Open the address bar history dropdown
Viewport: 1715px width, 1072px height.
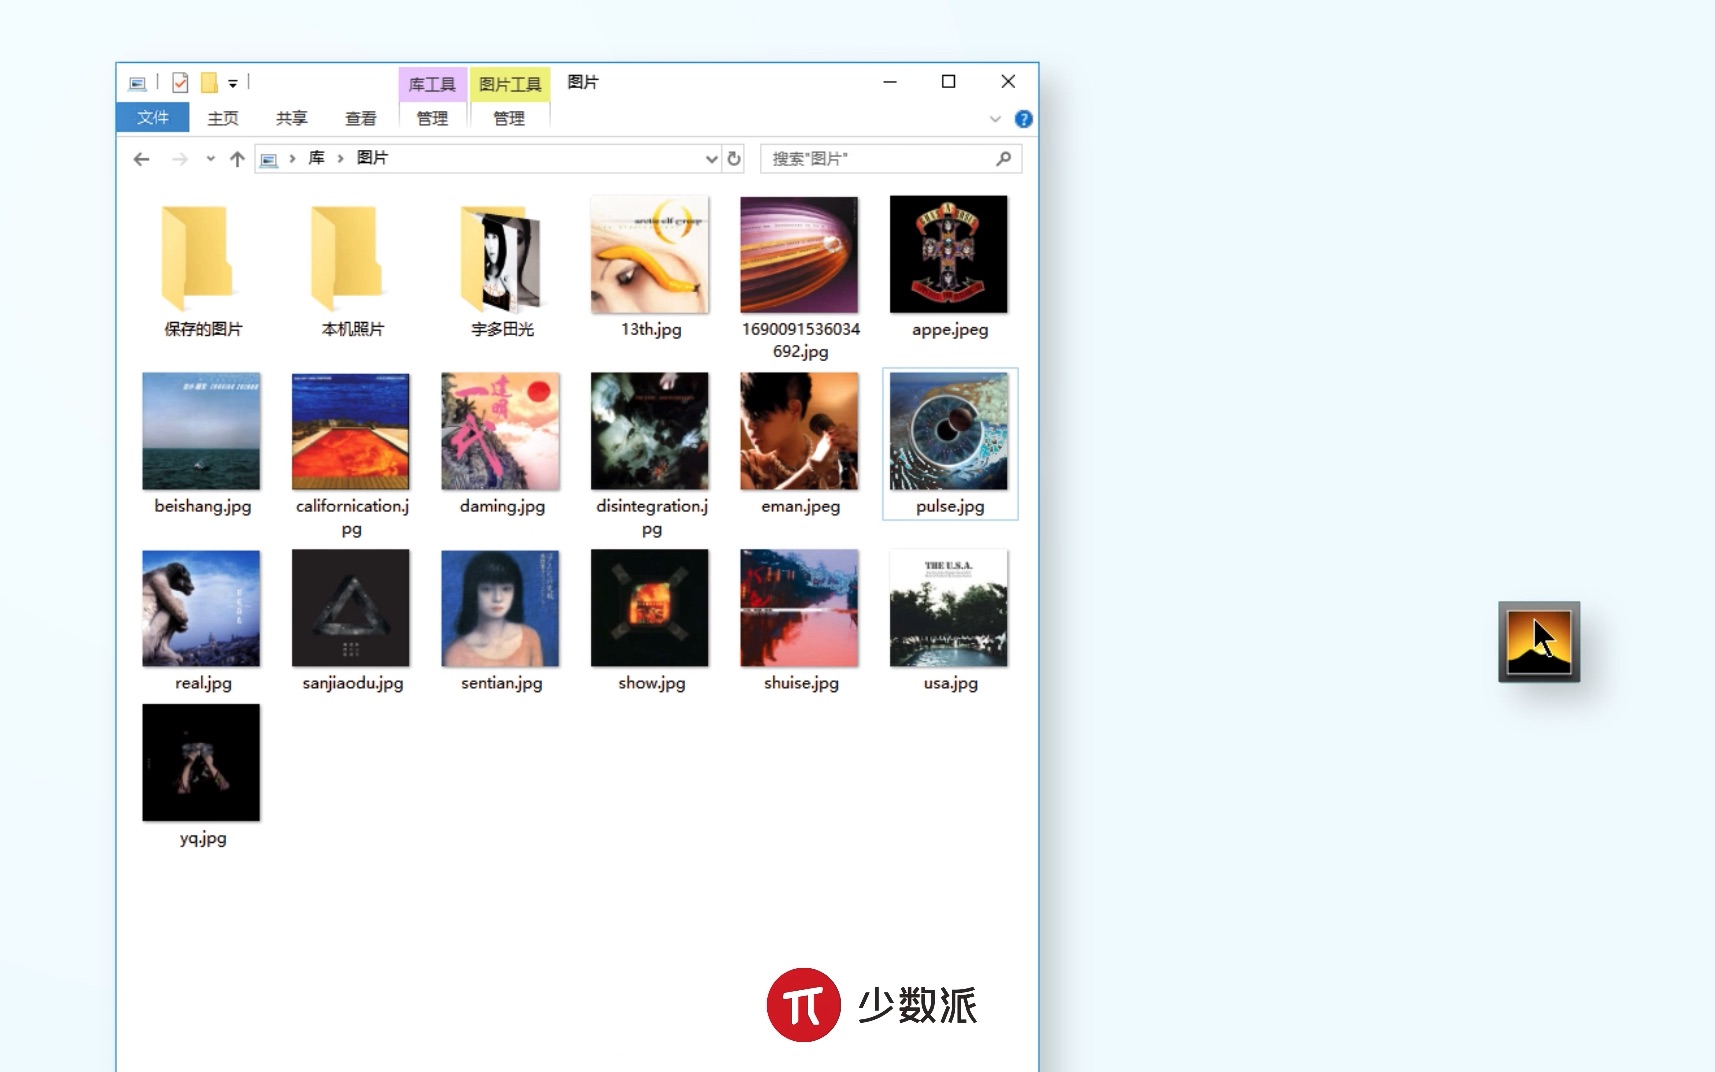click(711, 159)
